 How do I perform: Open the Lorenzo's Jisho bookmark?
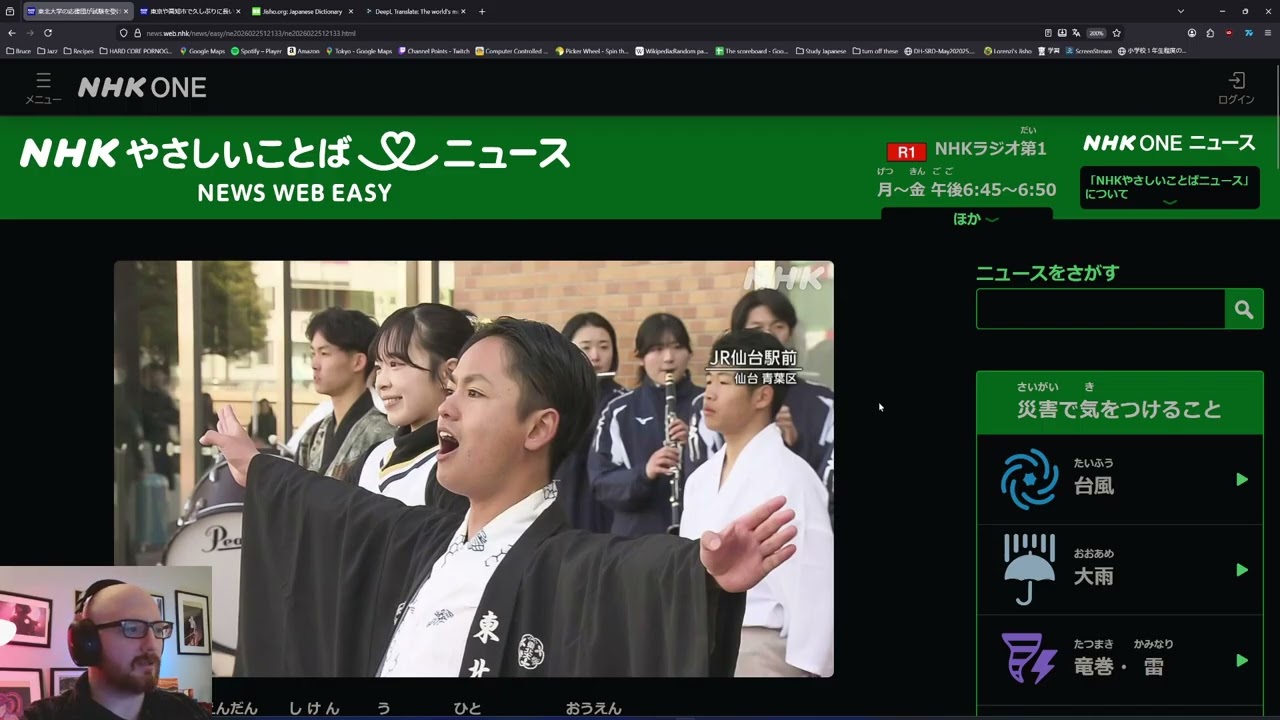tap(1008, 51)
